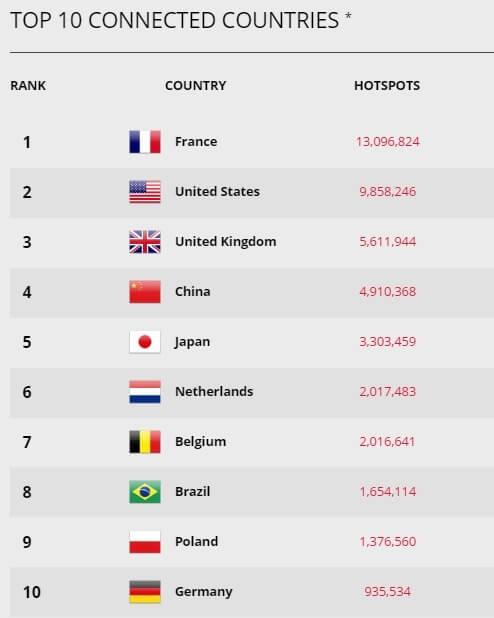
Task: Click the Poland flag icon
Action: click(145, 542)
